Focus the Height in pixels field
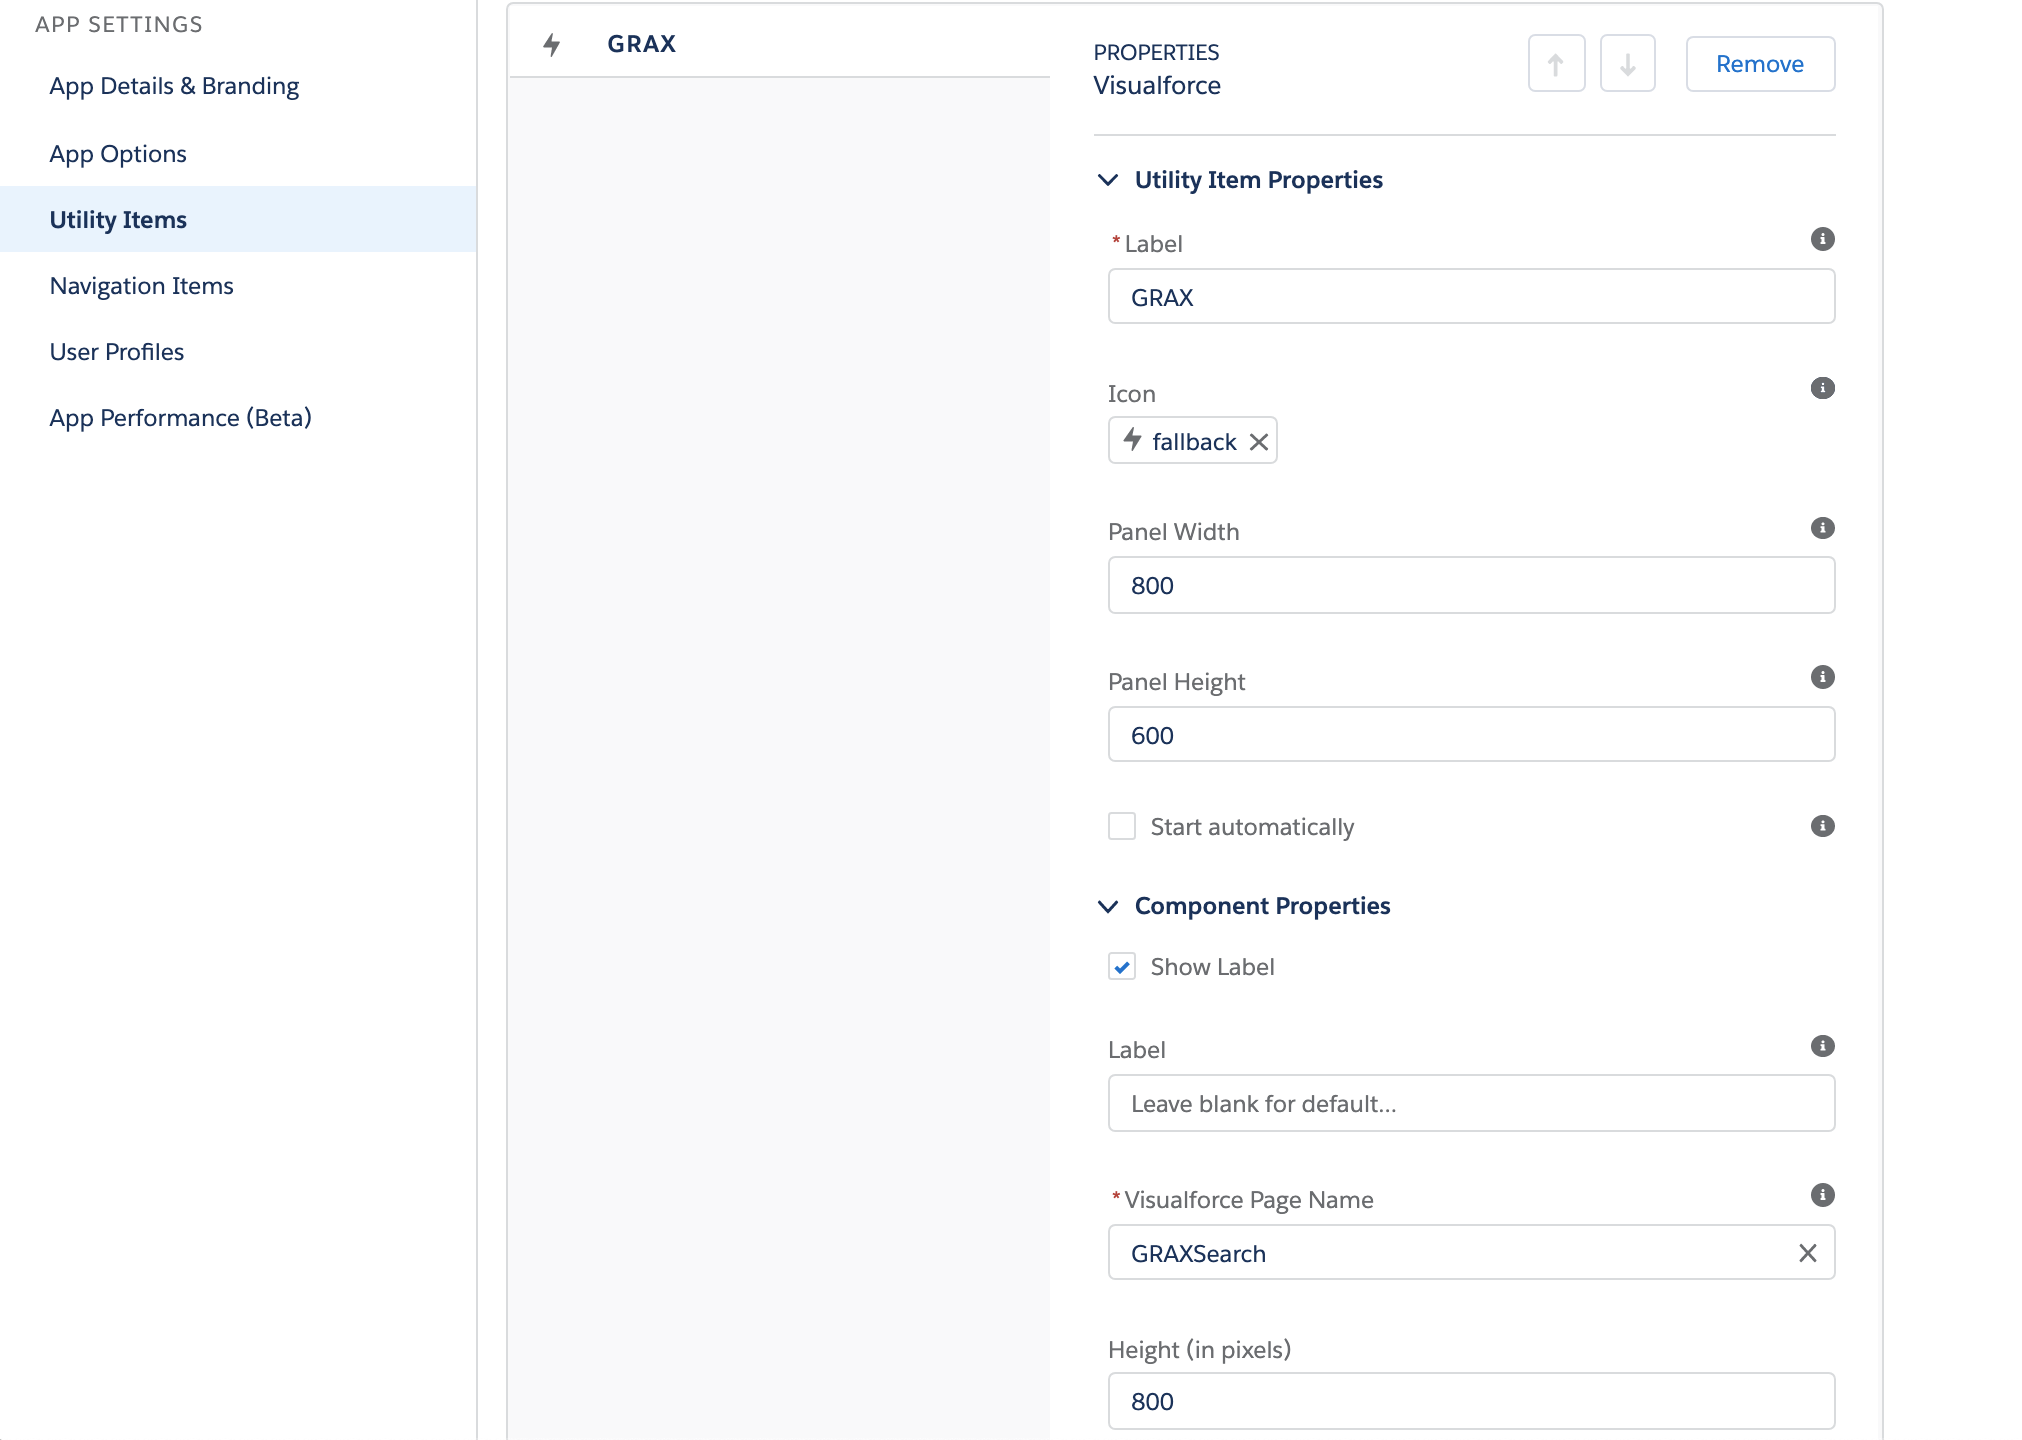This screenshot has height=1440, width=2022. pos(1471,1401)
